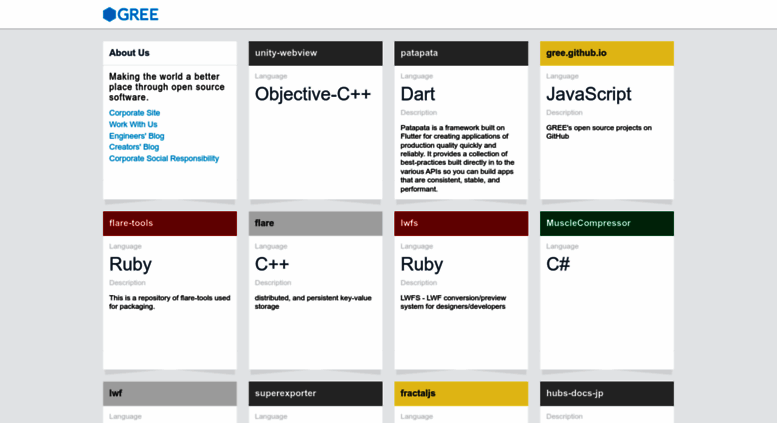The image size is (777, 423).
Task: Click the JavaScript language text
Action: coord(589,94)
